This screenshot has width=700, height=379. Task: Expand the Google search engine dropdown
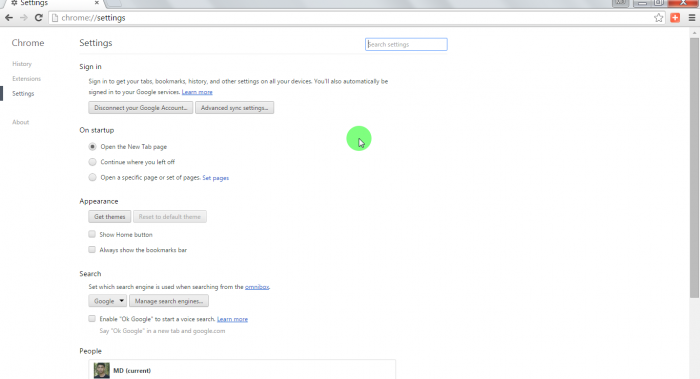coord(108,301)
